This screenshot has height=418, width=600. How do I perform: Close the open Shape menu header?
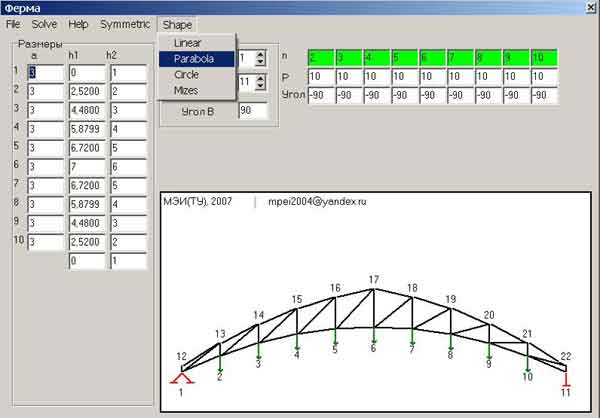(177, 25)
